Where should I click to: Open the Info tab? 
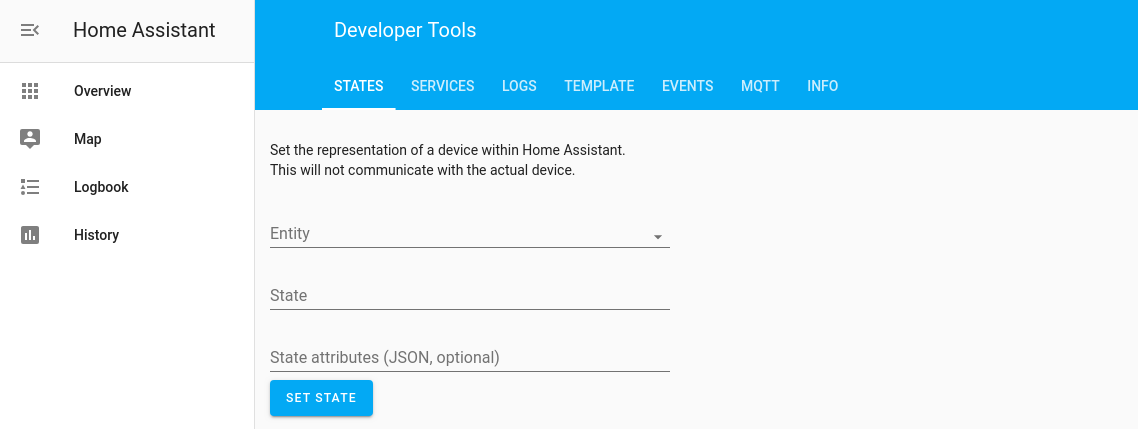point(822,86)
